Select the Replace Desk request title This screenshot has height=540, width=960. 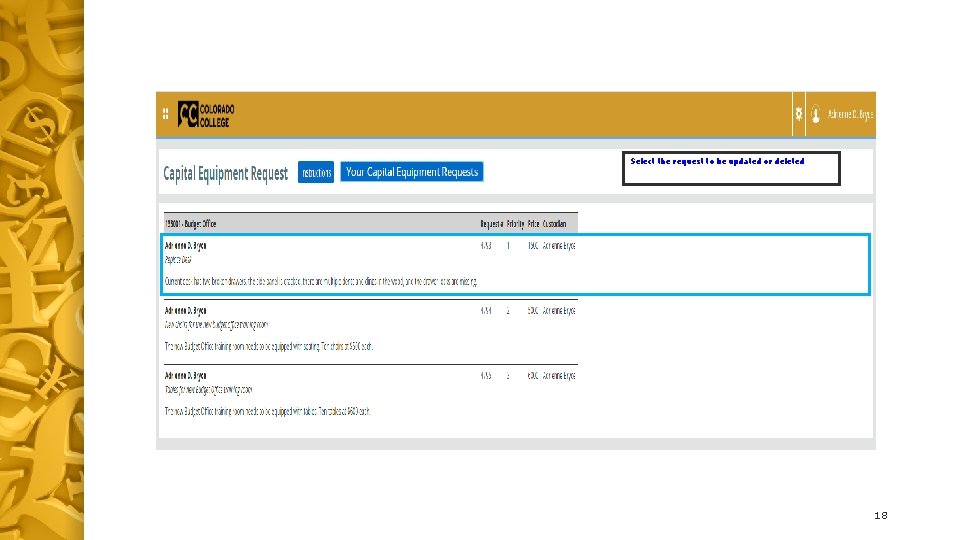tap(178, 260)
